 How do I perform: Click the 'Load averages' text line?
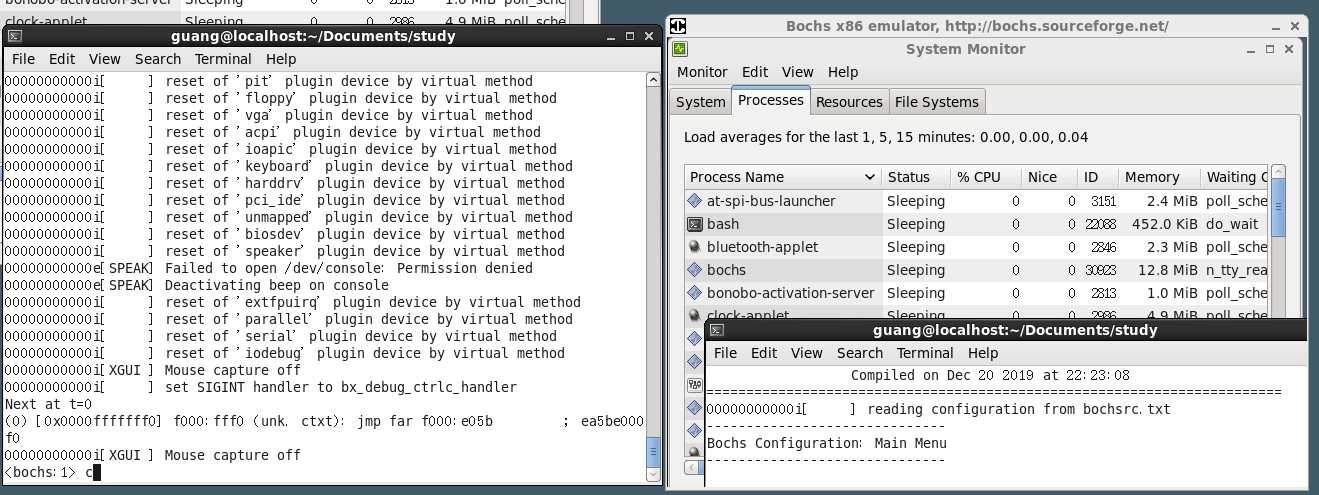(x=886, y=137)
